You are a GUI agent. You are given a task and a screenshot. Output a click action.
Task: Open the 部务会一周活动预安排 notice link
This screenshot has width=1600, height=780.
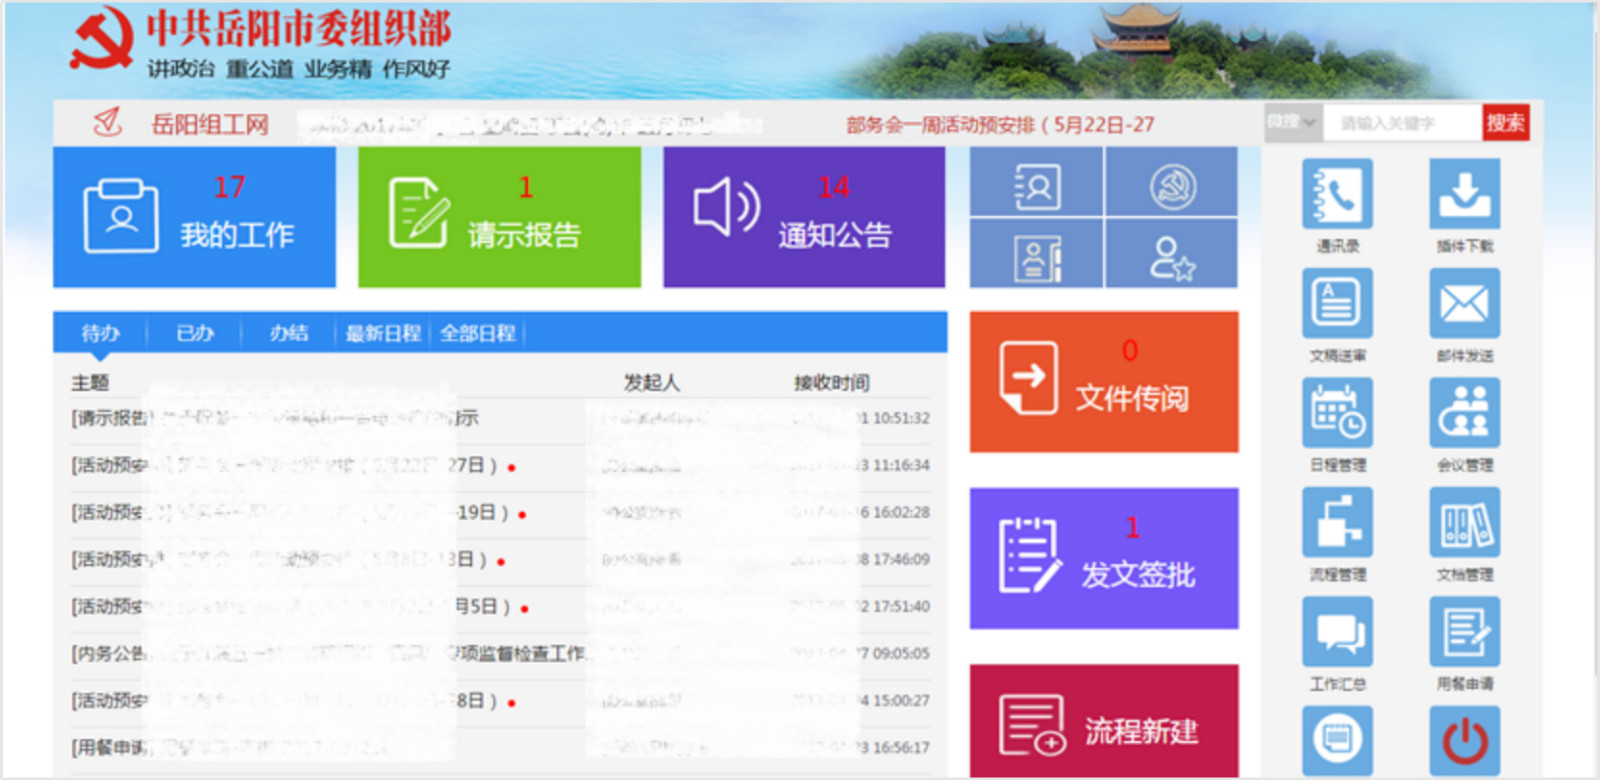pos(1000,125)
